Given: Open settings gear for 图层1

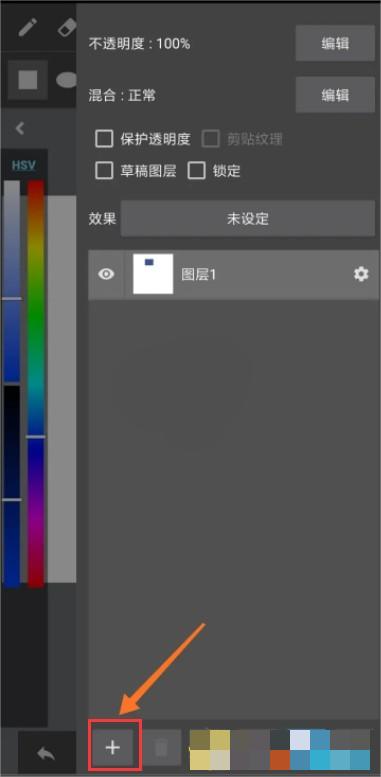Looking at the screenshot, I should [361, 274].
